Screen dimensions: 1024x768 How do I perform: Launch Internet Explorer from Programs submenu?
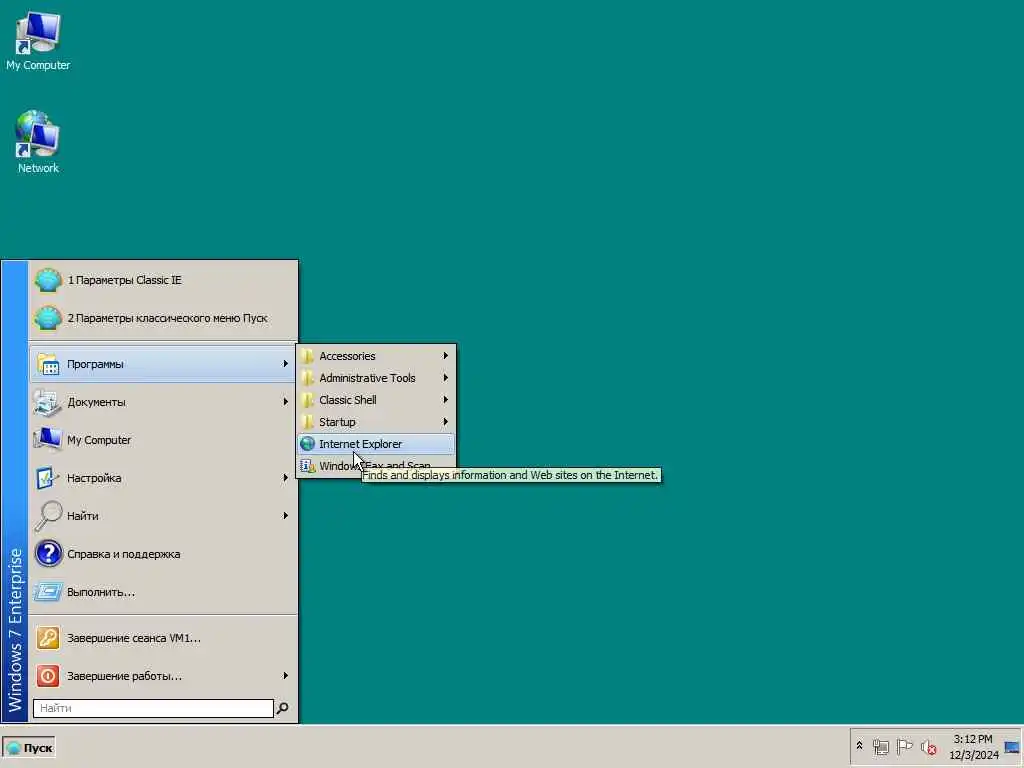[x=376, y=444]
